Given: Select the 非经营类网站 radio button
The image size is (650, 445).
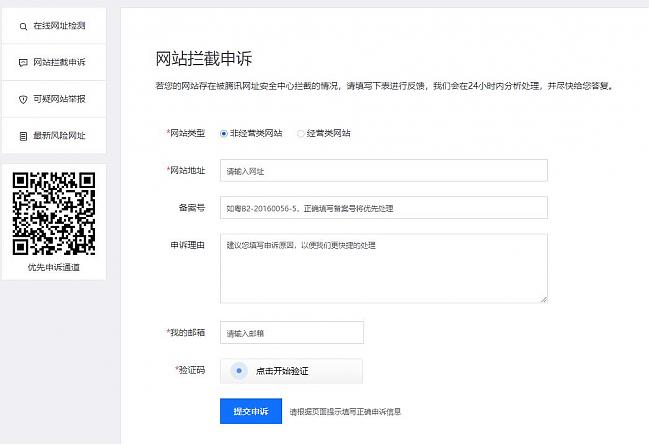Looking at the screenshot, I should [x=224, y=134].
